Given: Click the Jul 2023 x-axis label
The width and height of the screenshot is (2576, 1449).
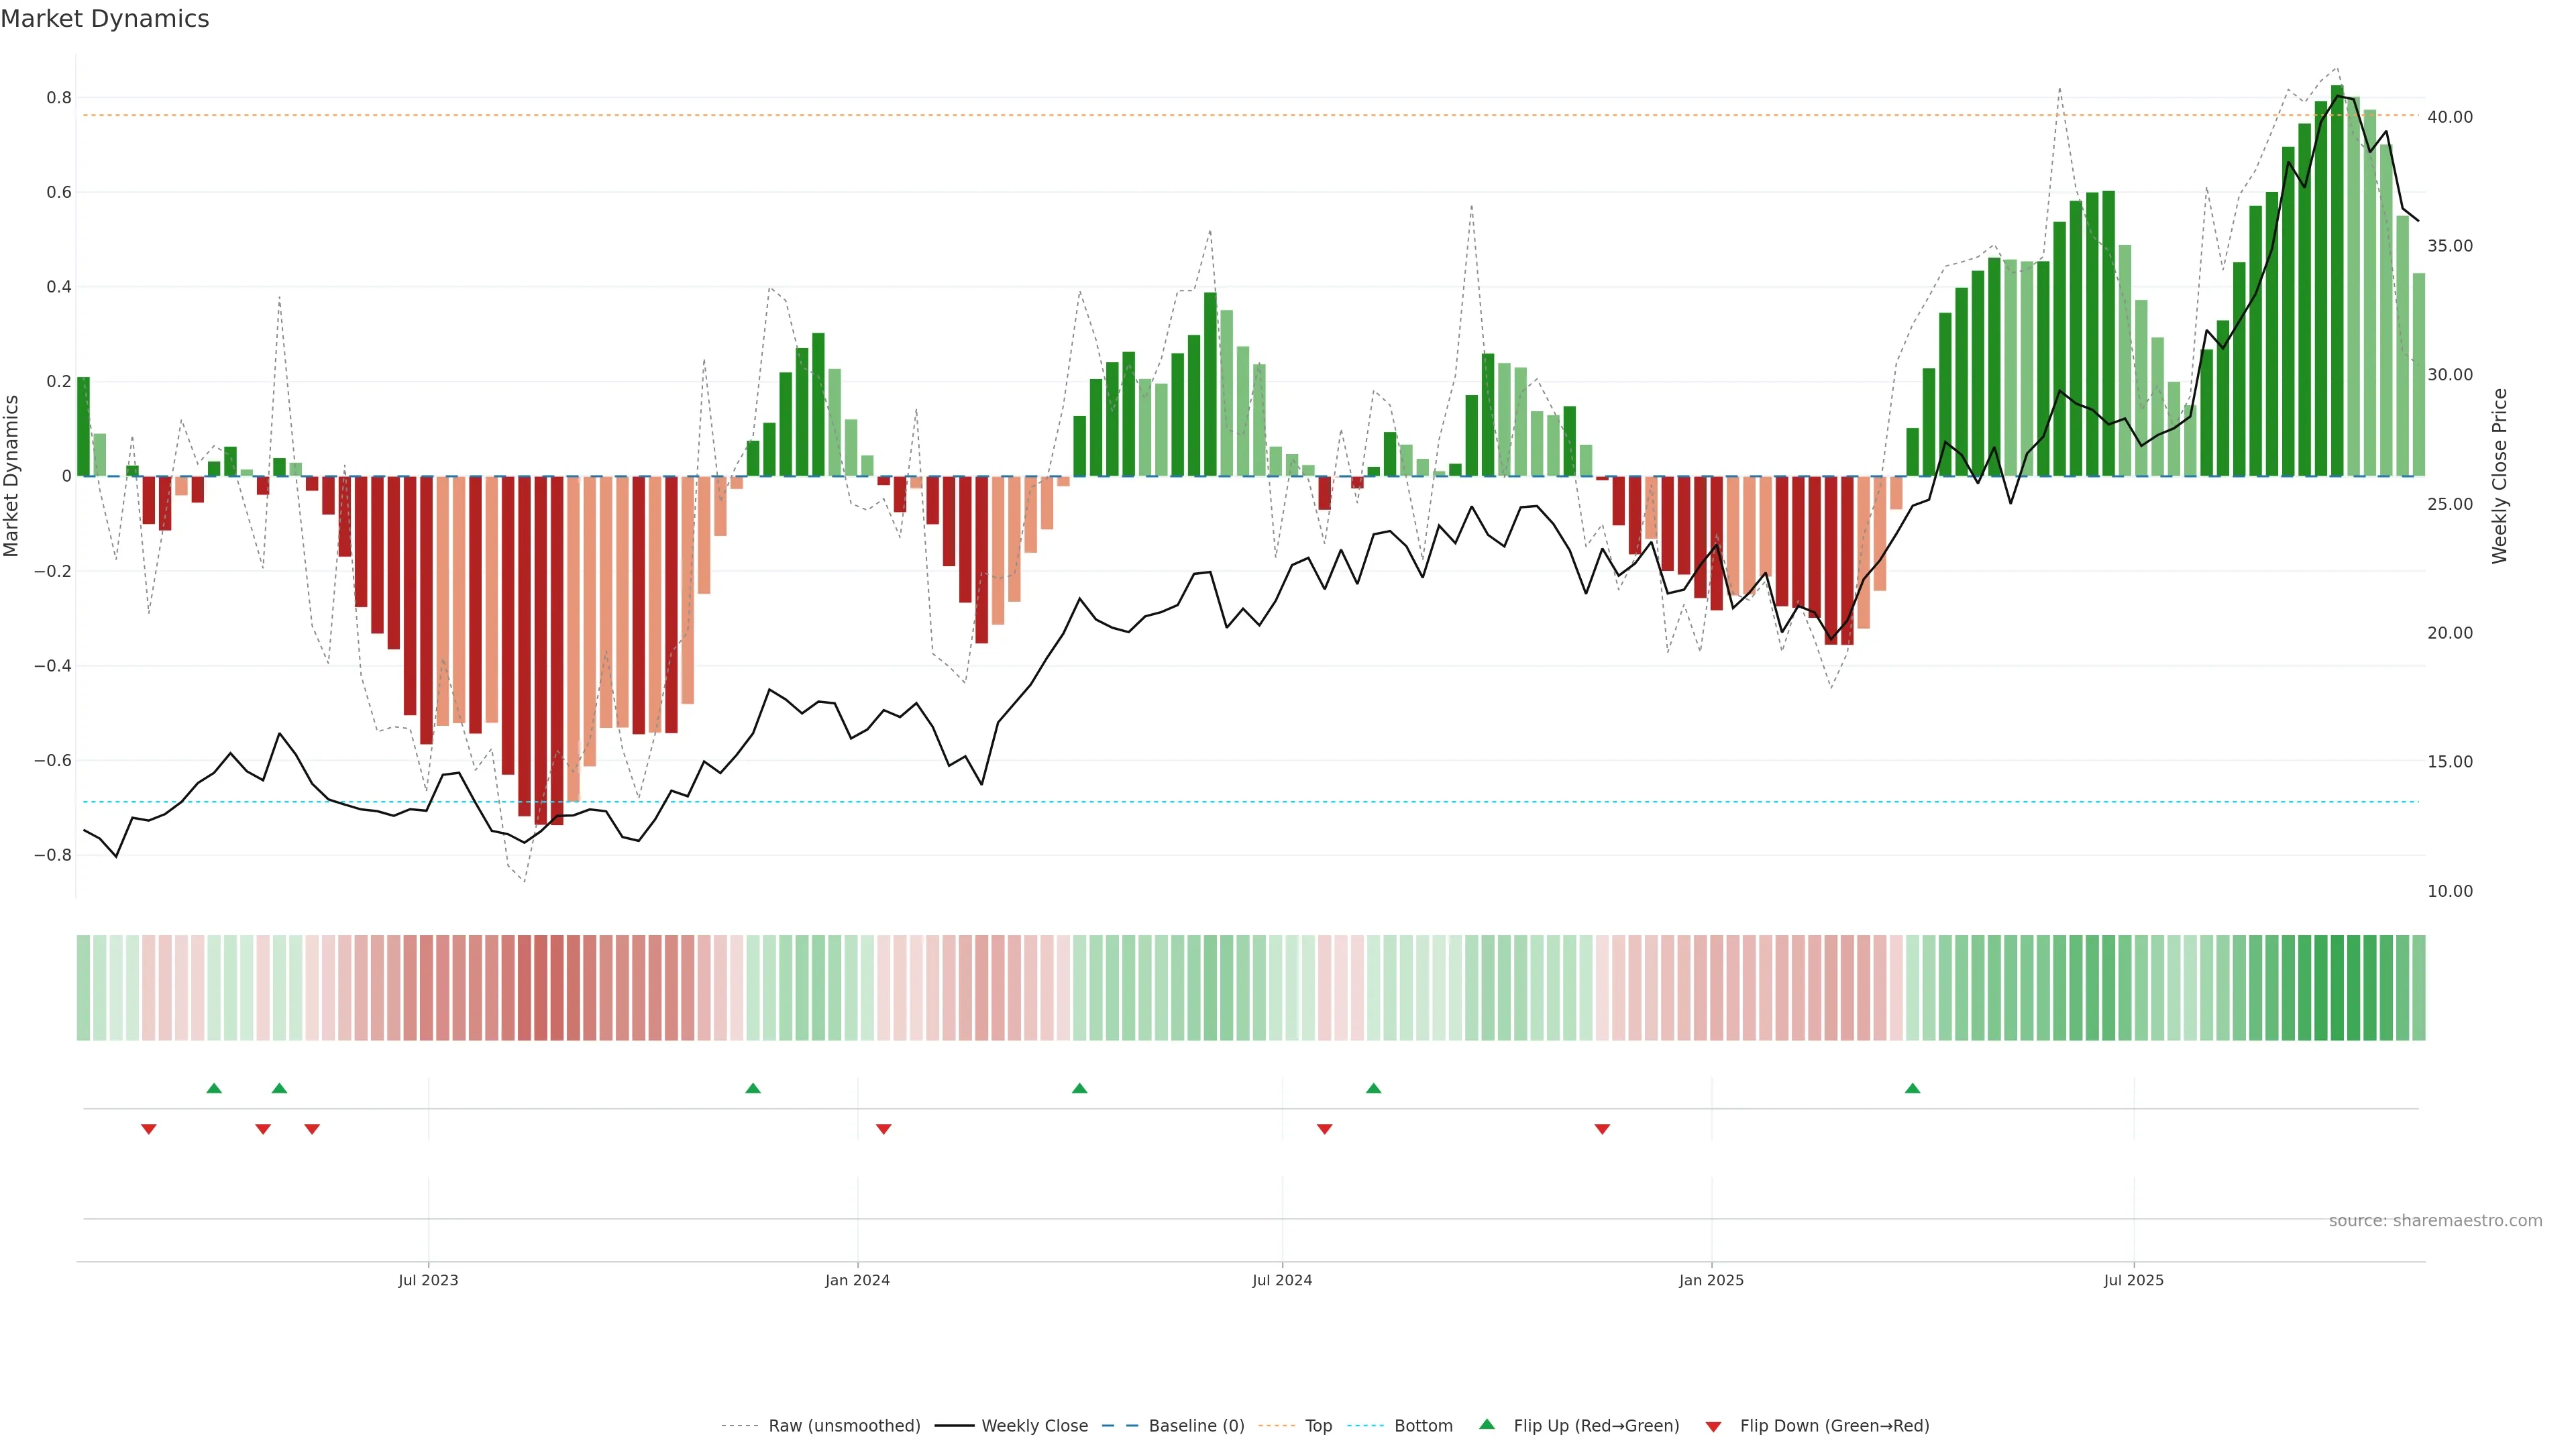Looking at the screenshot, I should [428, 1280].
